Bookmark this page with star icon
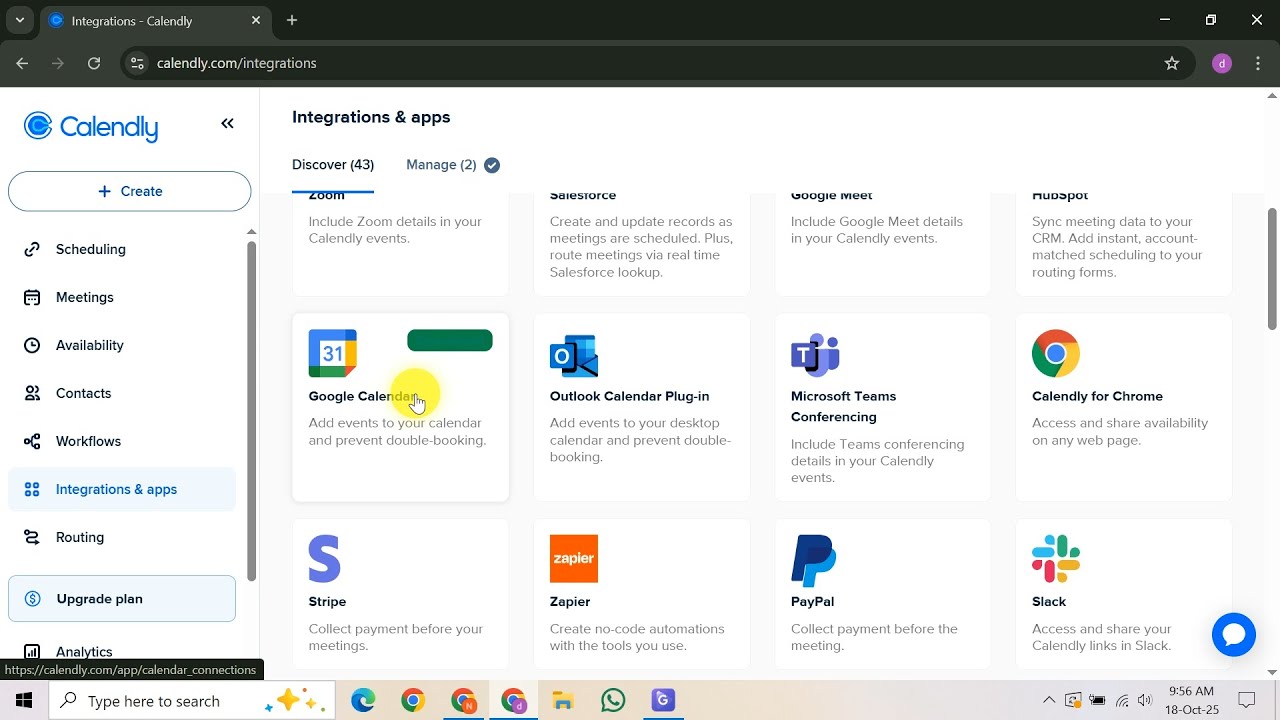This screenshot has height=720, width=1280. tap(1172, 63)
